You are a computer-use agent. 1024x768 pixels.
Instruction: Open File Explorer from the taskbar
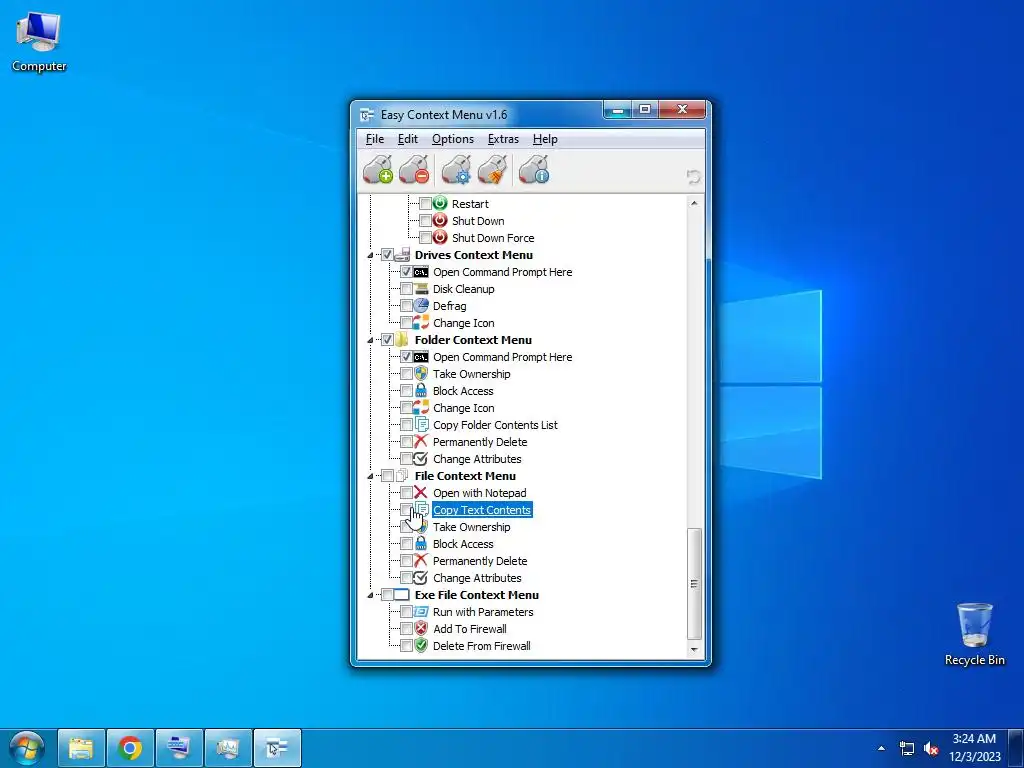[81, 748]
